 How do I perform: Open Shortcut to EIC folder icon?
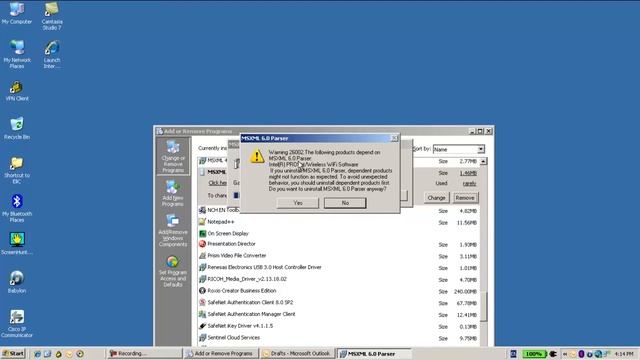tap(17, 170)
